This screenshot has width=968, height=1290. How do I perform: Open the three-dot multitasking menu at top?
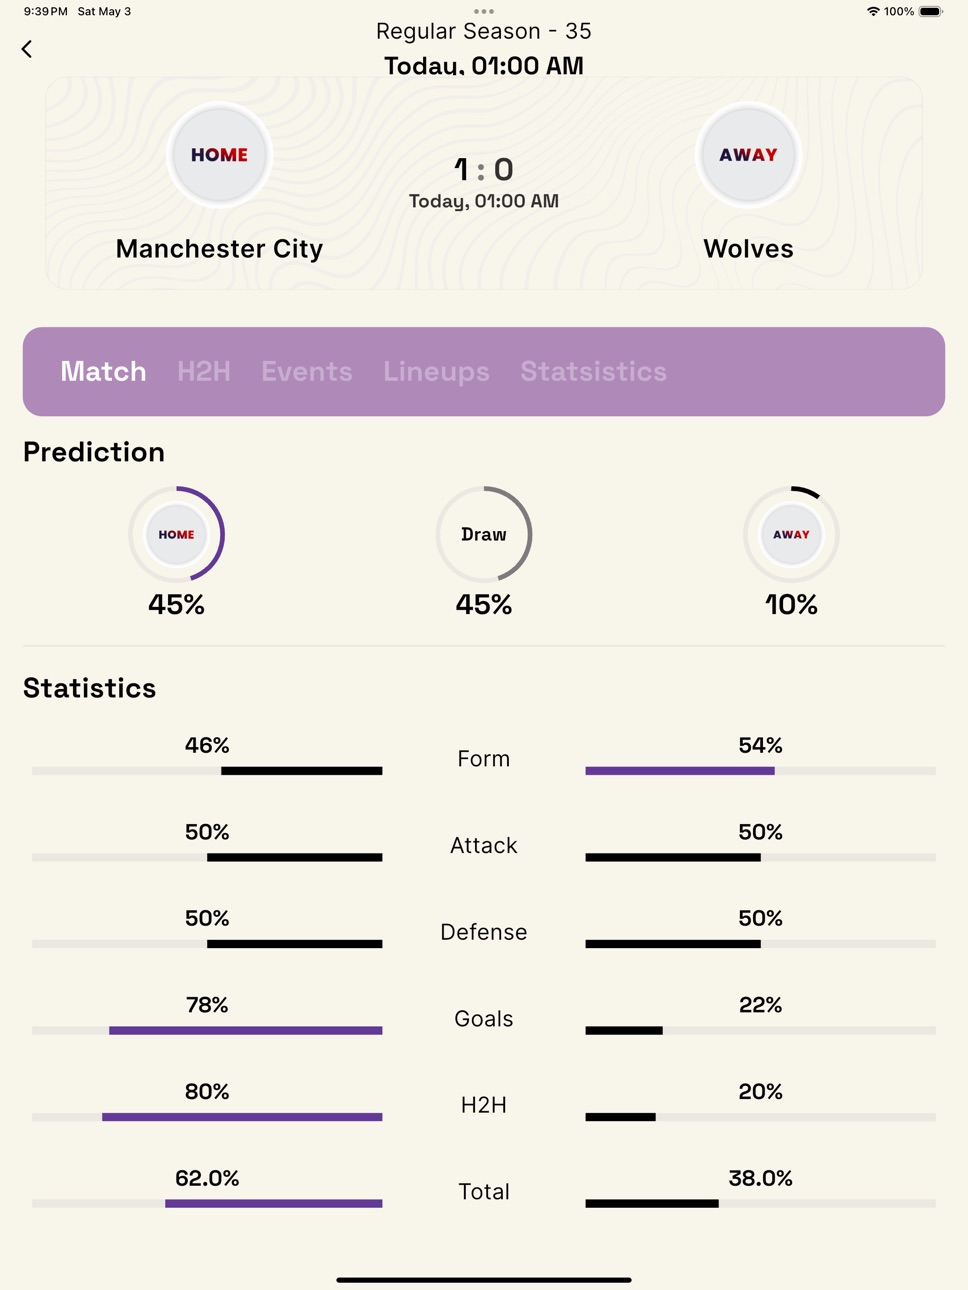484,11
